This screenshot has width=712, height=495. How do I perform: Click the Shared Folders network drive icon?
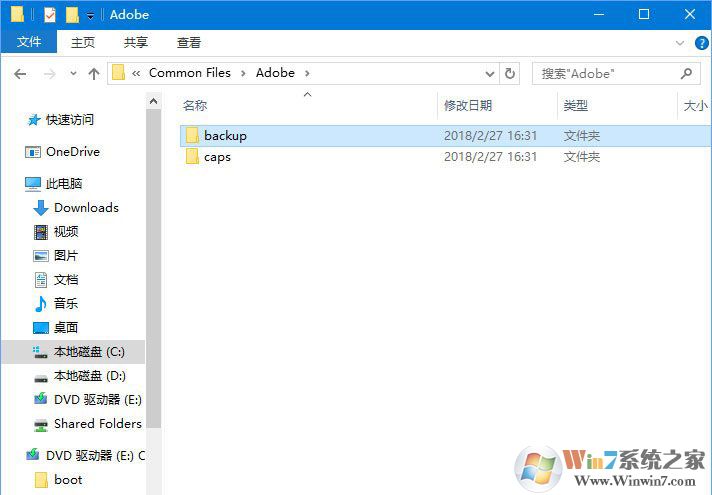(x=41, y=425)
